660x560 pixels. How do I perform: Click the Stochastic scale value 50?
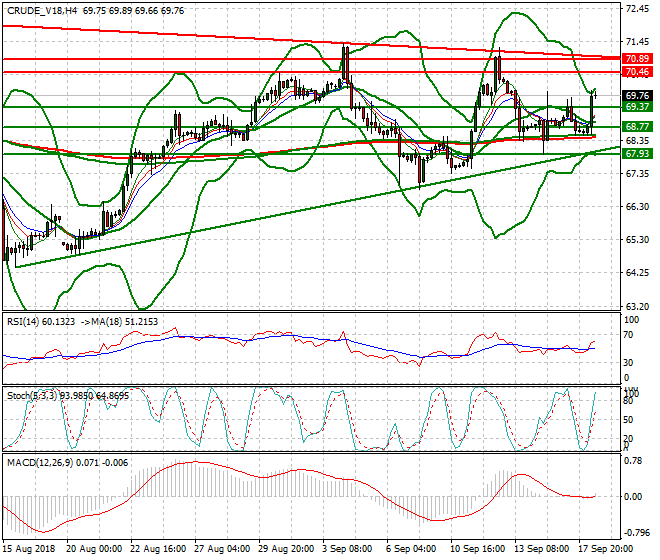pos(628,420)
